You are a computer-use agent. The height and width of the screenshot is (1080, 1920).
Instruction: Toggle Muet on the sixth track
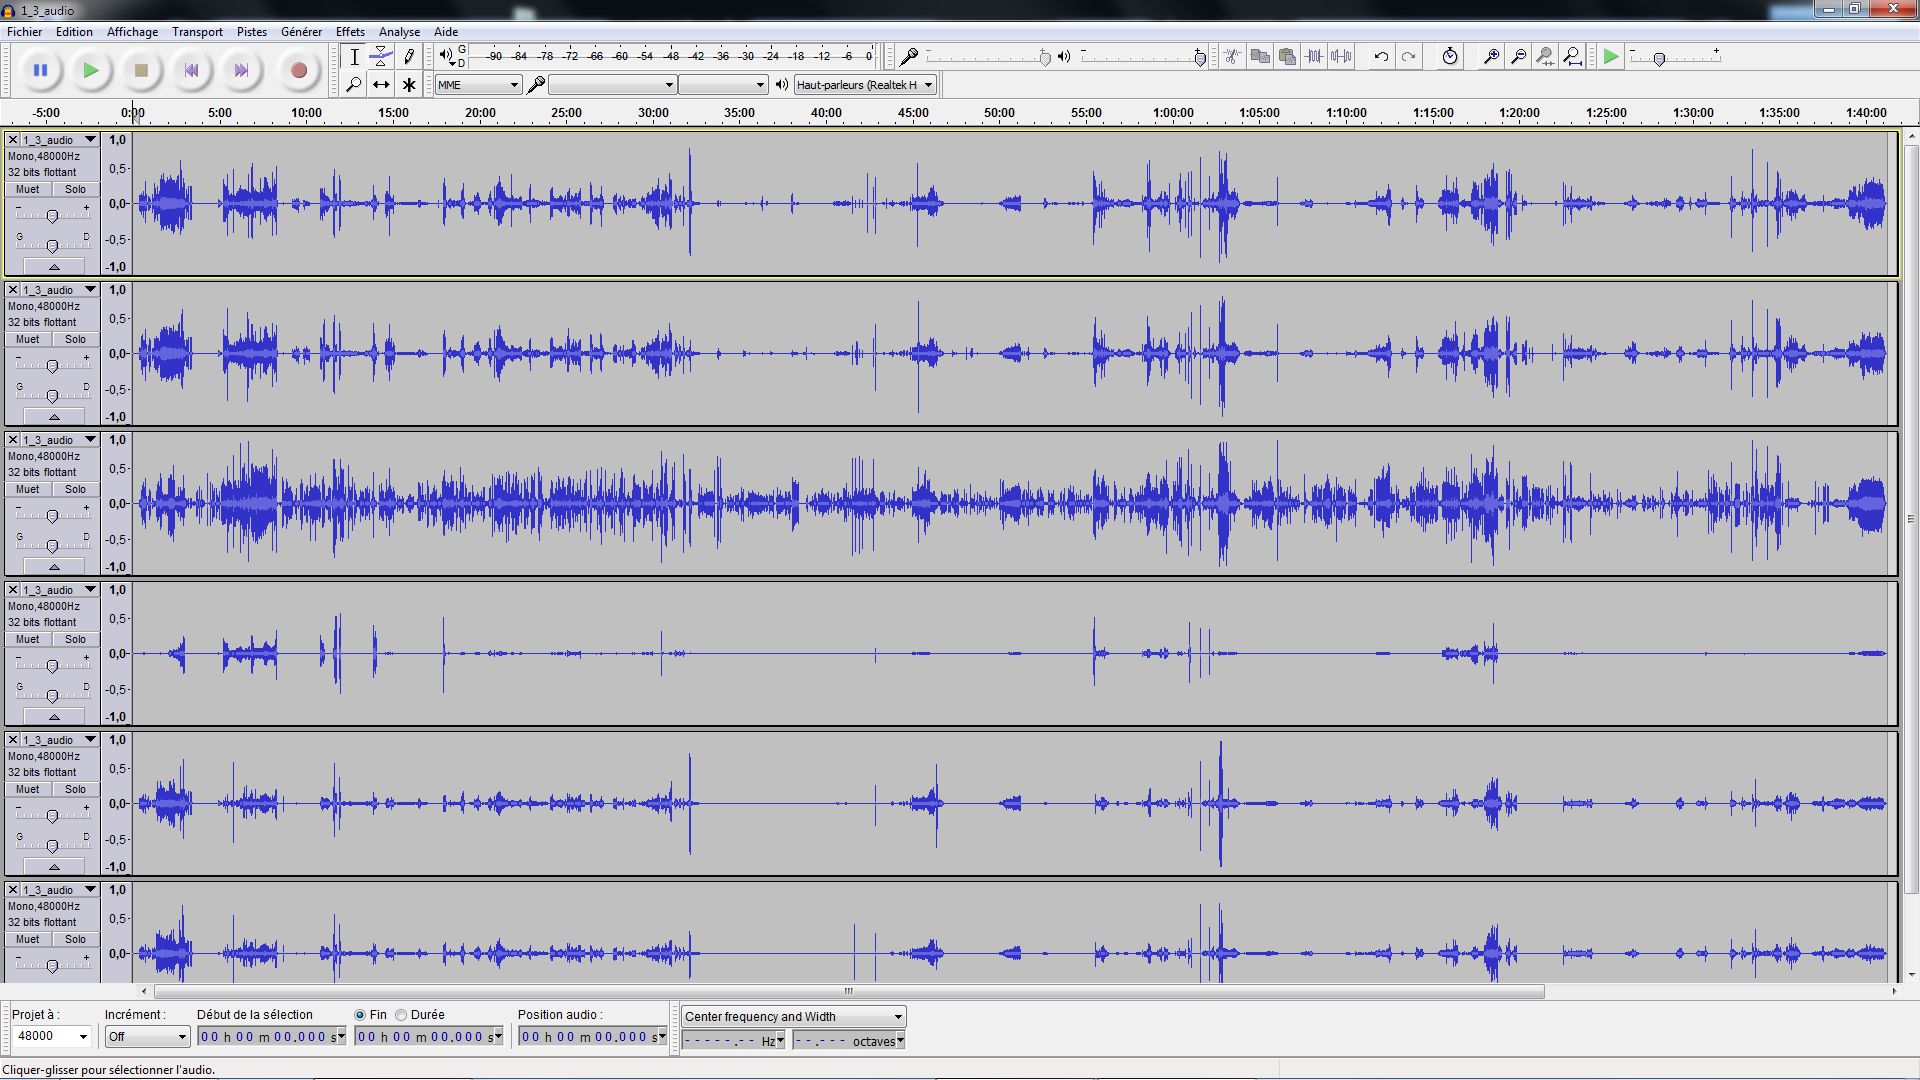click(x=28, y=939)
